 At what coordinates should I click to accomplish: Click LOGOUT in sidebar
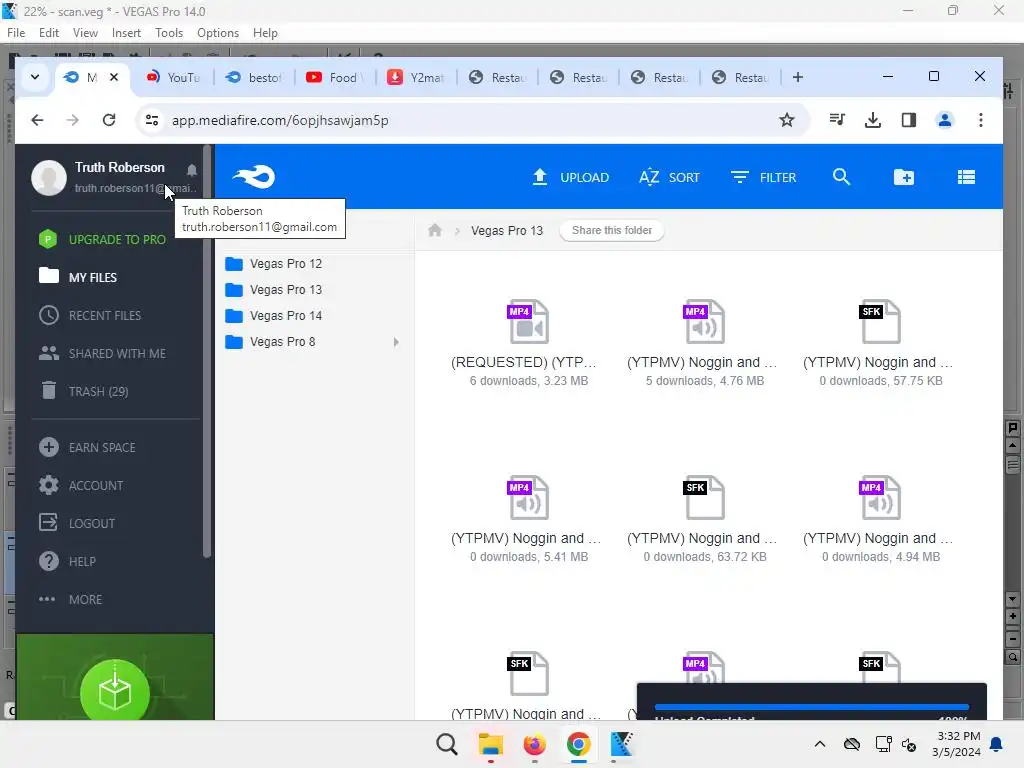pyautogui.click(x=77, y=523)
